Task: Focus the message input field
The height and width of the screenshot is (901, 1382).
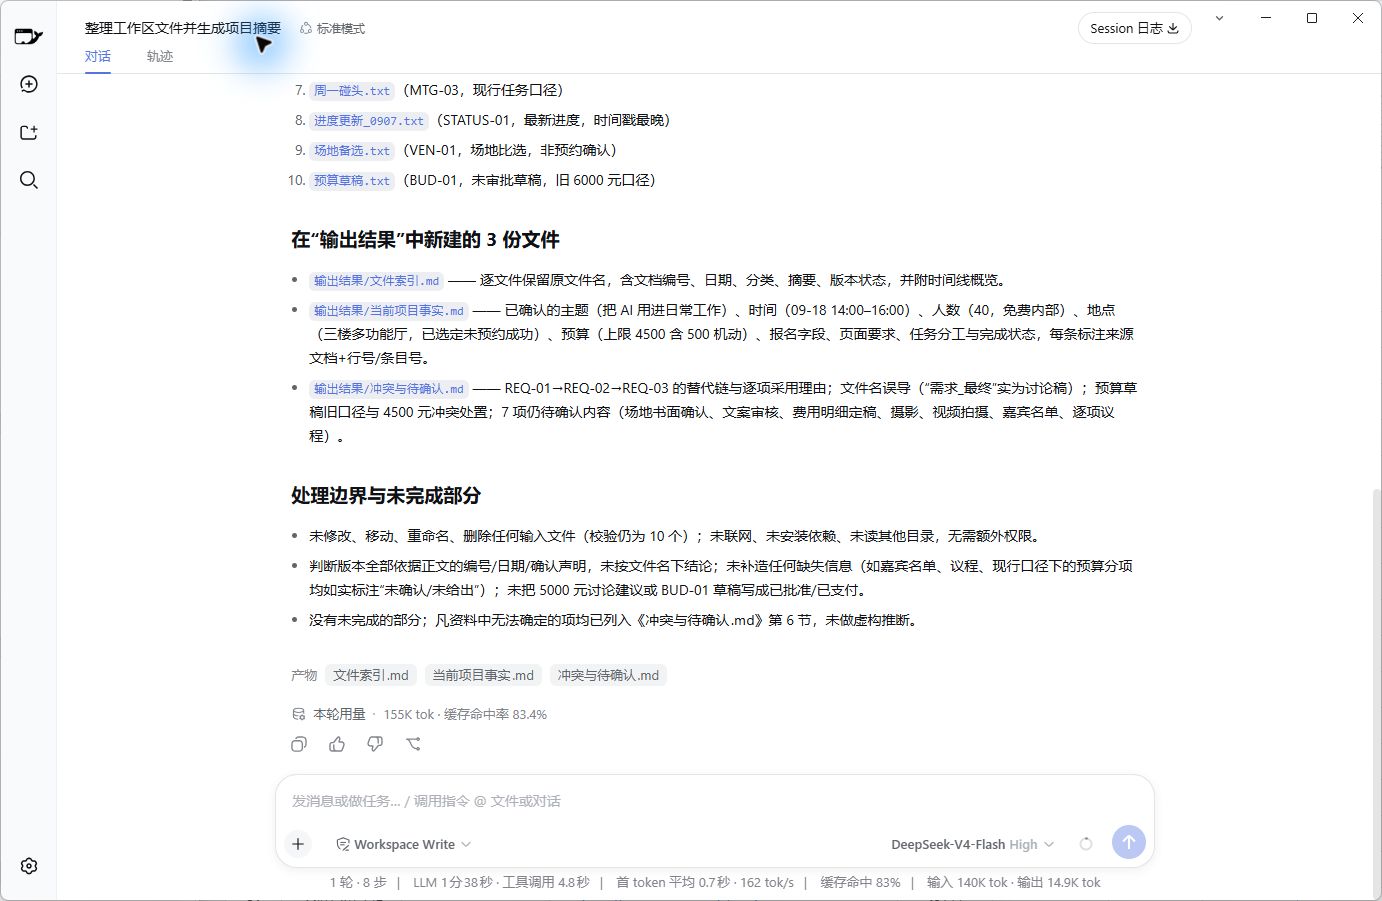Action: point(714,801)
